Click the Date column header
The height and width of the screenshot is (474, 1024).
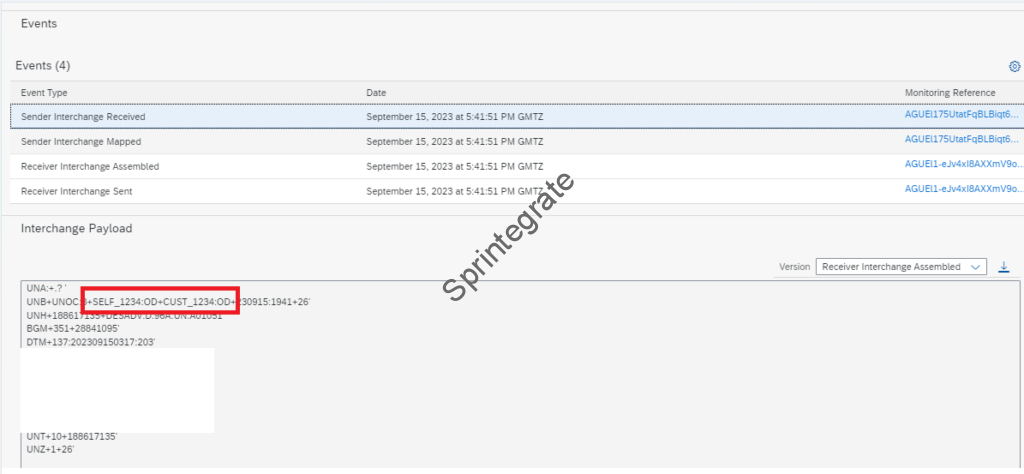(x=376, y=92)
